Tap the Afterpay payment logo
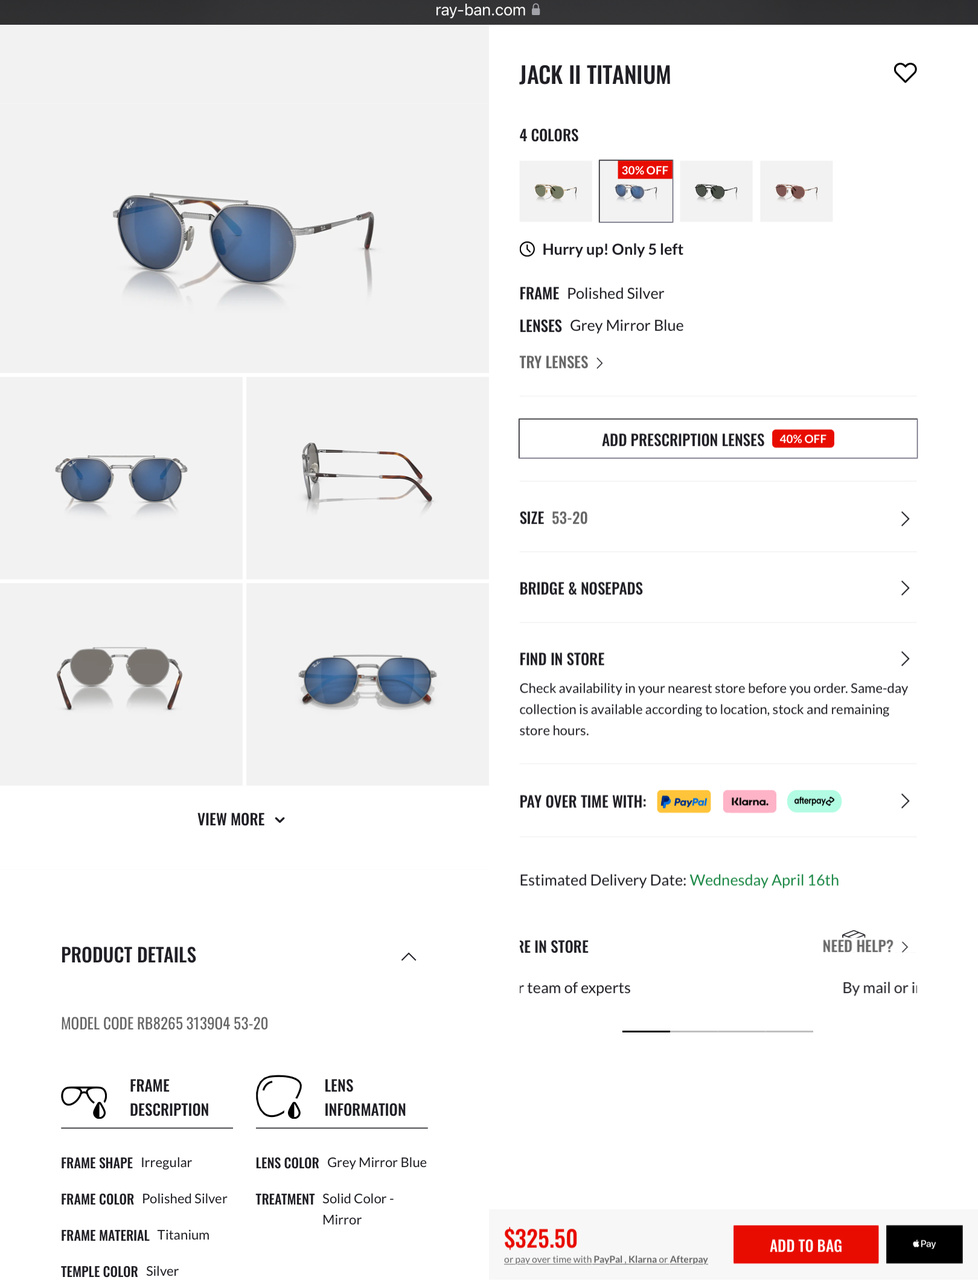 pos(814,801)
